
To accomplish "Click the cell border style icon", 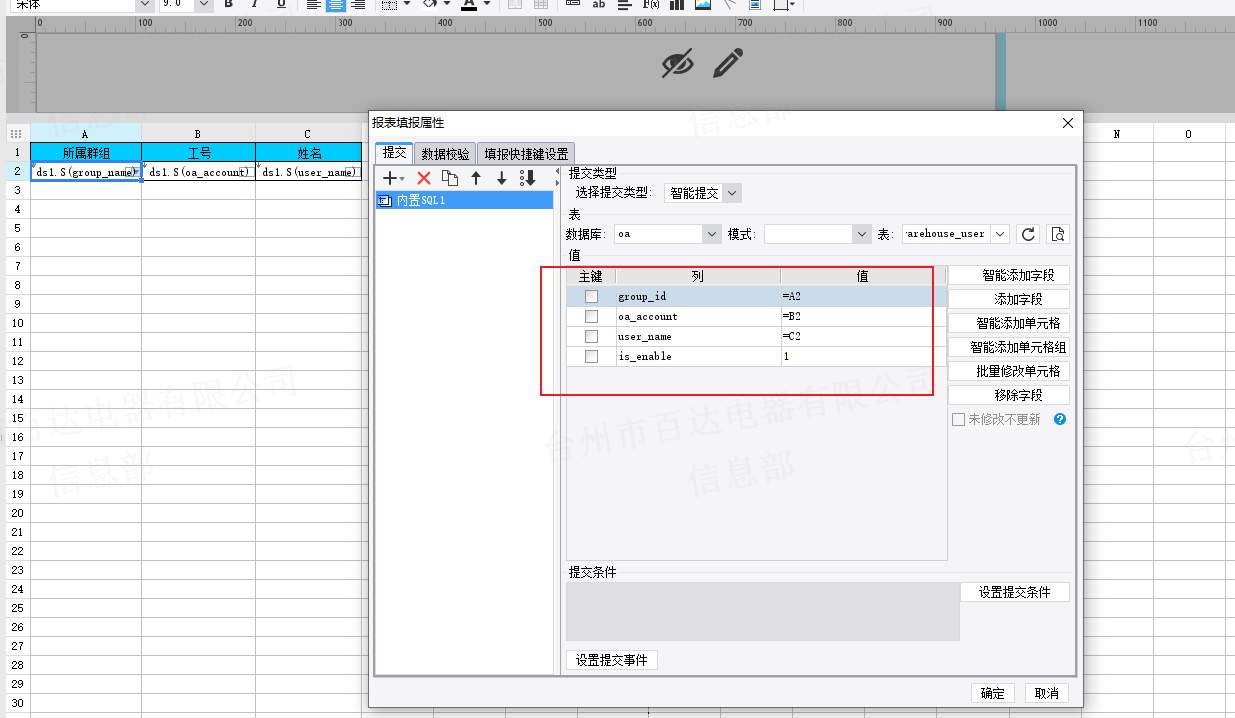I will point(390,4).
